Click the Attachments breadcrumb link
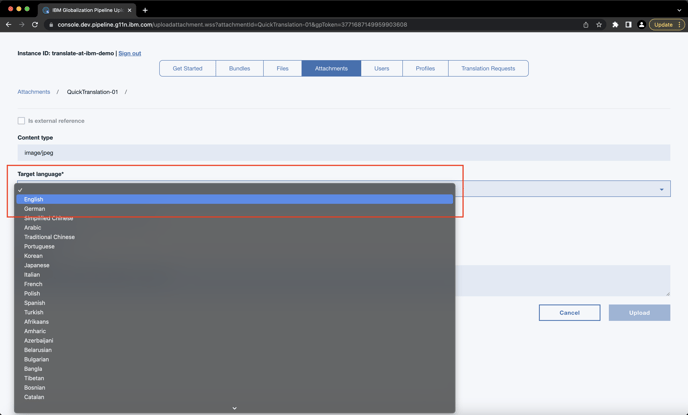 coord(34,92)
